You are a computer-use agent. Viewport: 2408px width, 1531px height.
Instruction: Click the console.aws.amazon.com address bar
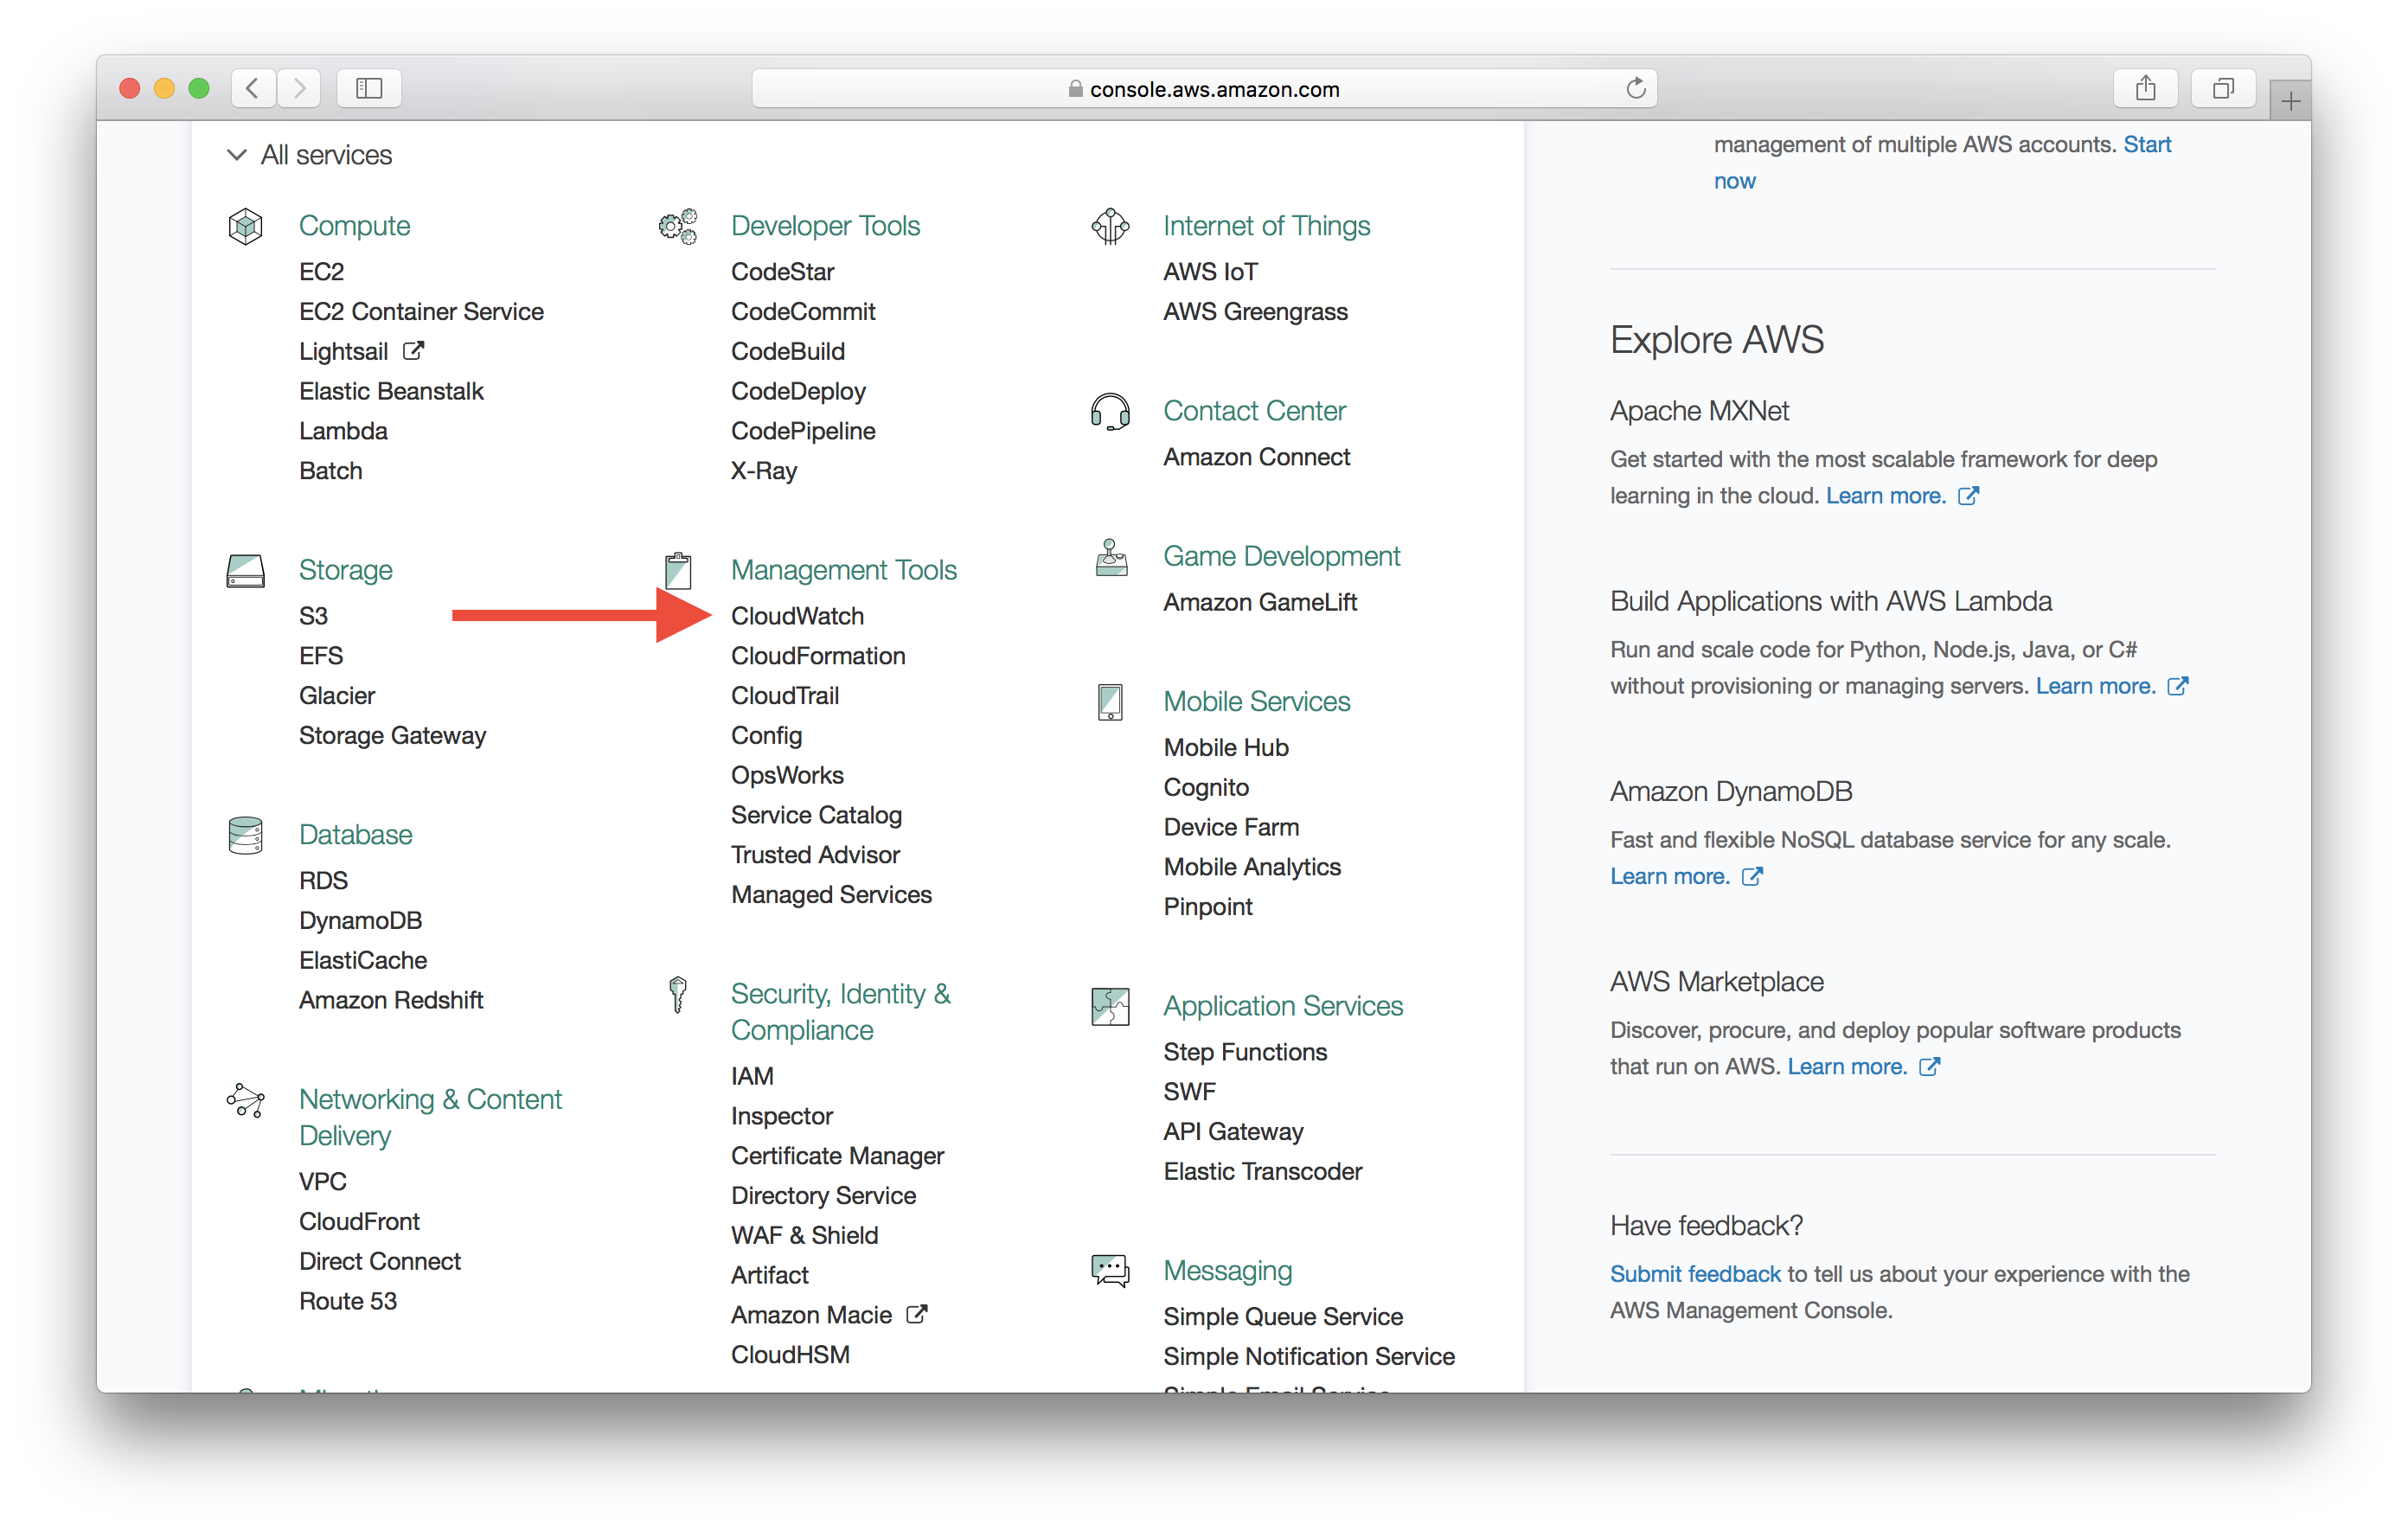click(1204, 88)
